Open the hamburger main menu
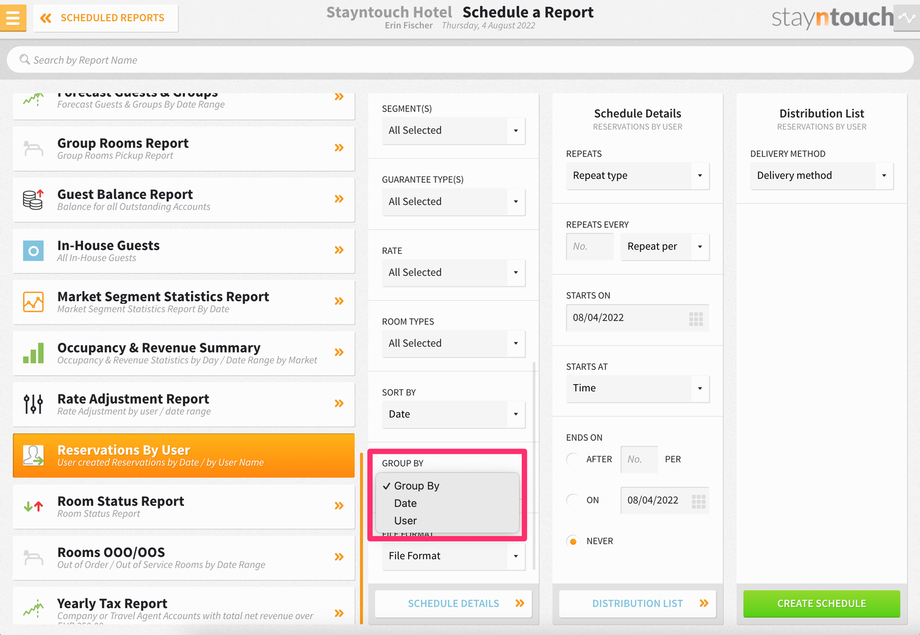This screenshot has width=920, height=635. (12, 18)
